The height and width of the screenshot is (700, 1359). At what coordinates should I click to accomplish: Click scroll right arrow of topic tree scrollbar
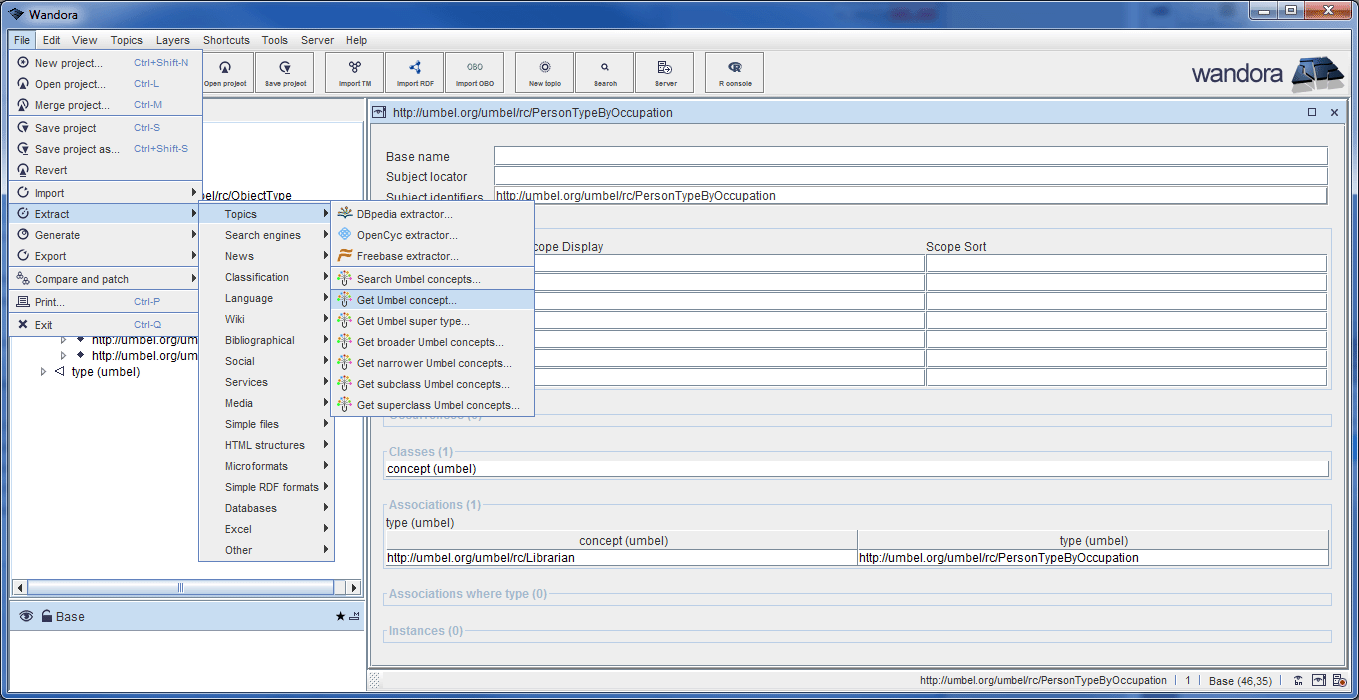coord(353,588)
